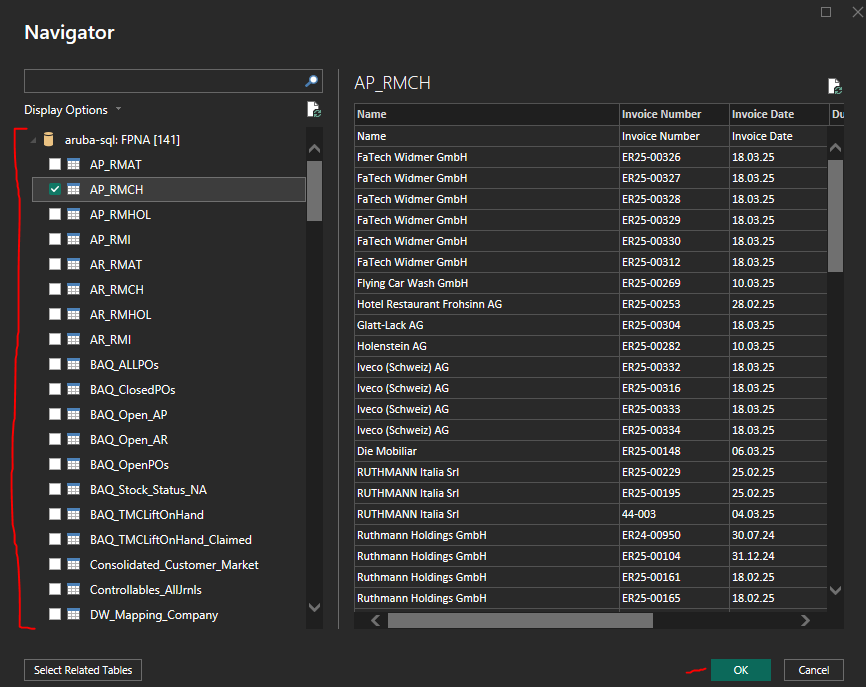Check the AP_RMAT table checkbox
The width and height of the screenshot is (866, 687).
[x=55, y=164]
